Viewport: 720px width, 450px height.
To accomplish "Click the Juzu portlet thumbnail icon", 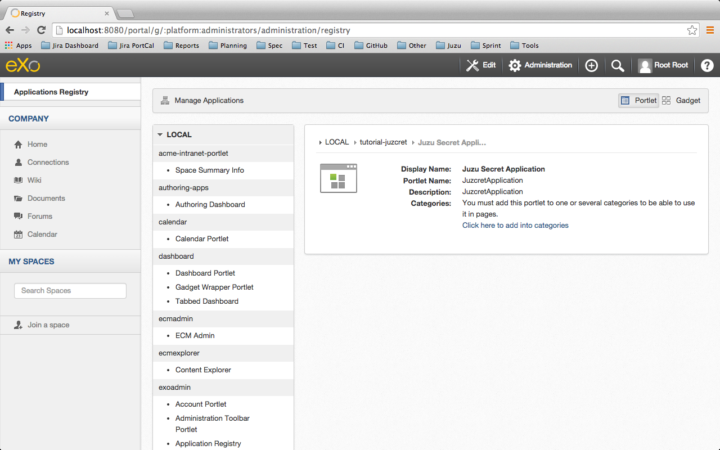I will [x=337, y=178].
